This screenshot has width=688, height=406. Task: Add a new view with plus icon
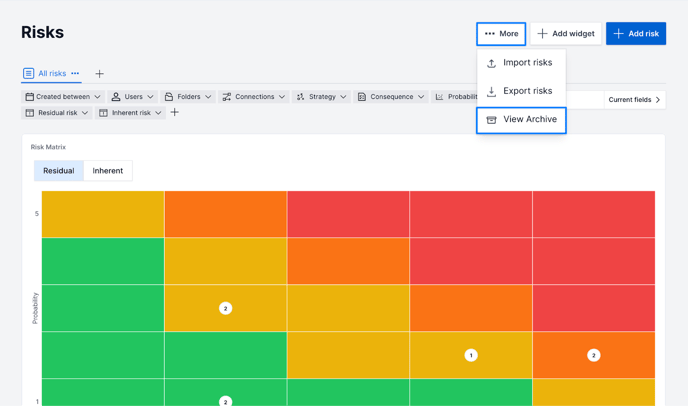point(99,74)
